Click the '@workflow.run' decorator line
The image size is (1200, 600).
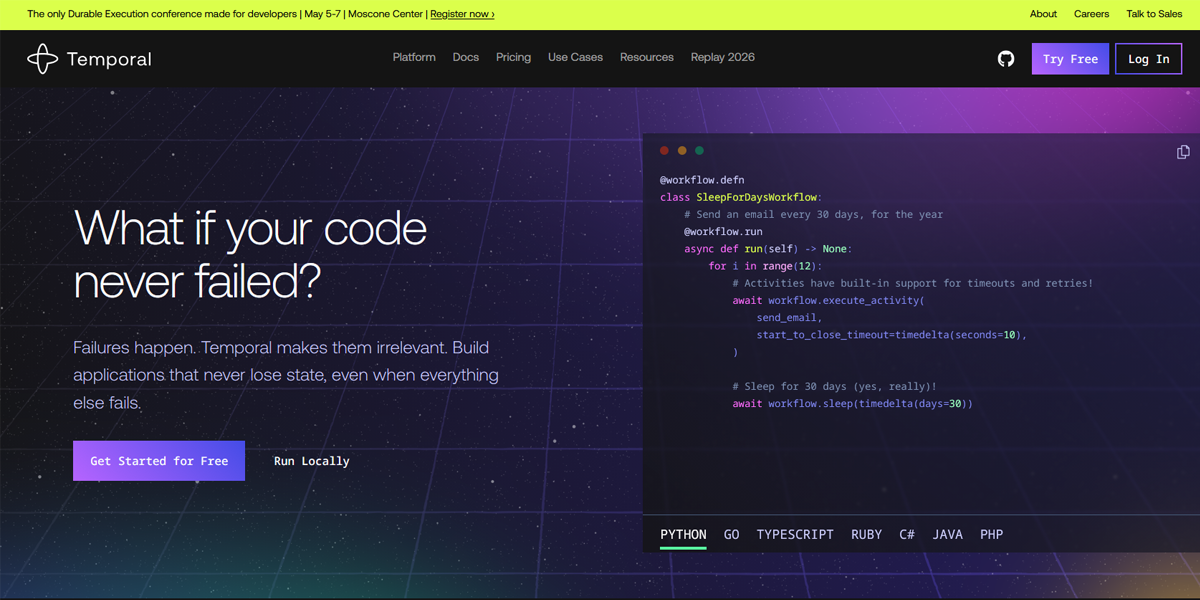click(x=723, y=231)
